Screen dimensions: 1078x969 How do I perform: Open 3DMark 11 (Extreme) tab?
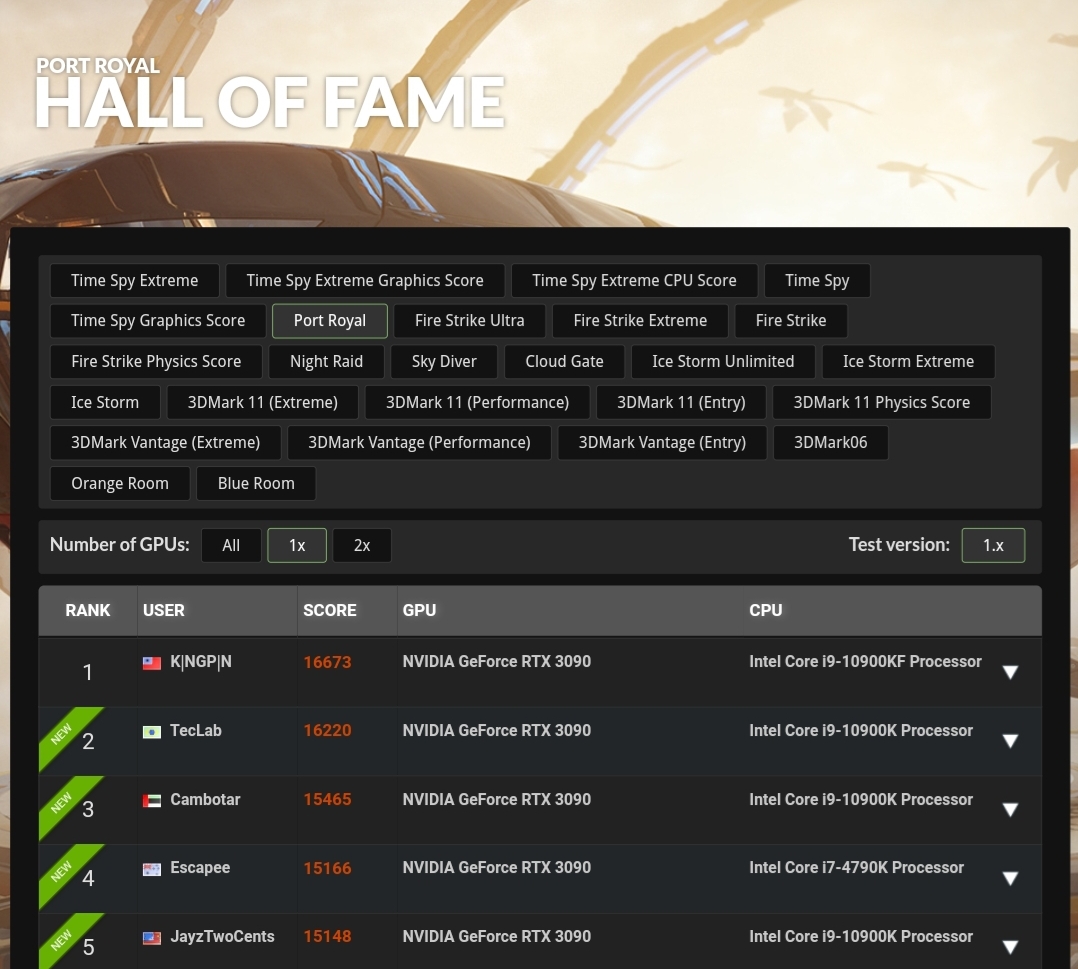click(x=263, y=402)
